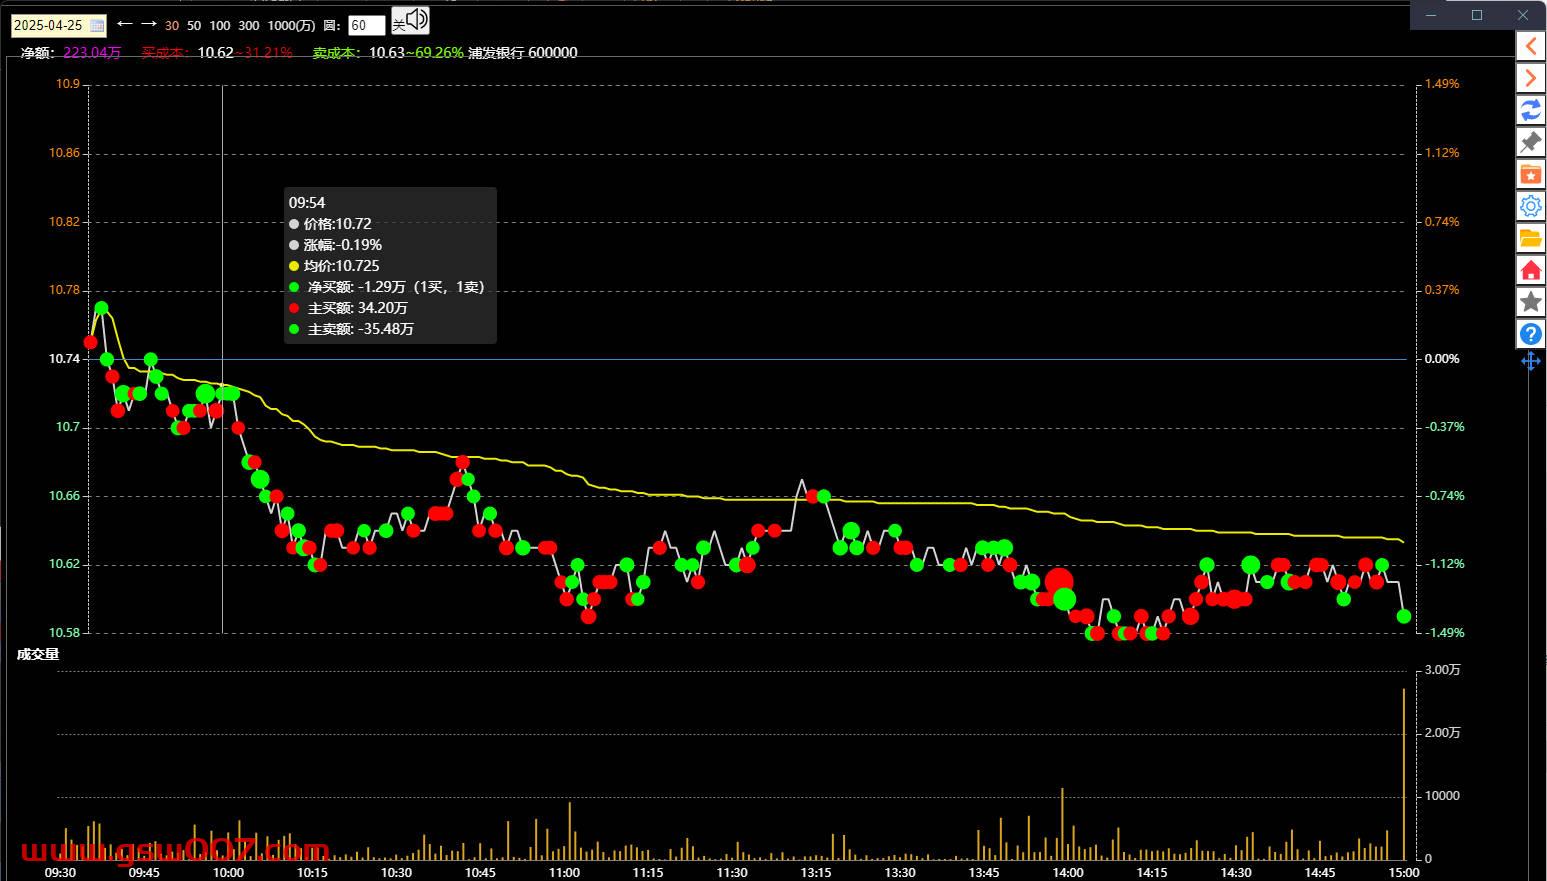Go home using the red house icon
The width and height of the screenshot is (1547, 881).
(x=1530, y=270)
